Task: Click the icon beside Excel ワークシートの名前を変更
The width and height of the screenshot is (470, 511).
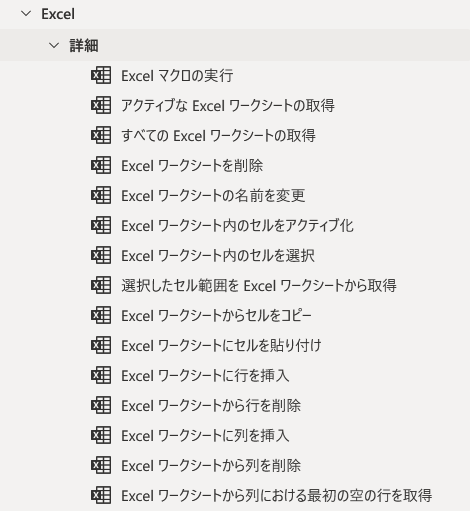Action: 101,195
